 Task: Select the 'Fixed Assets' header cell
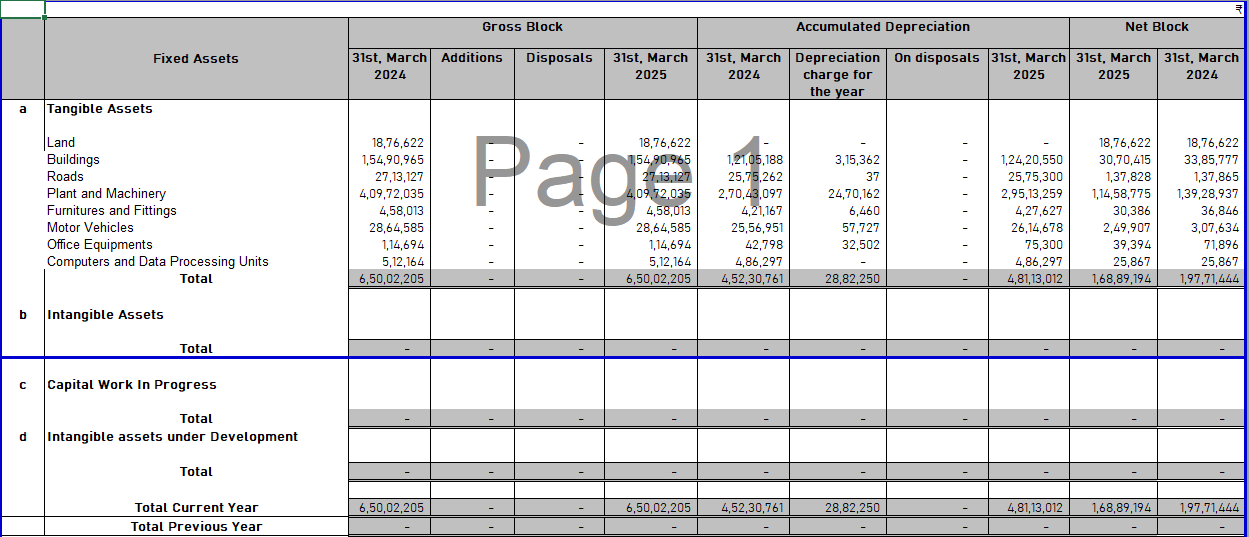coord(196,59)
